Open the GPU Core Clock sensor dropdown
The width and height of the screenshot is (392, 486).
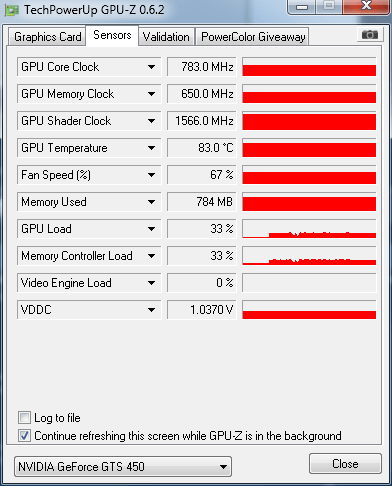(151, 67)
